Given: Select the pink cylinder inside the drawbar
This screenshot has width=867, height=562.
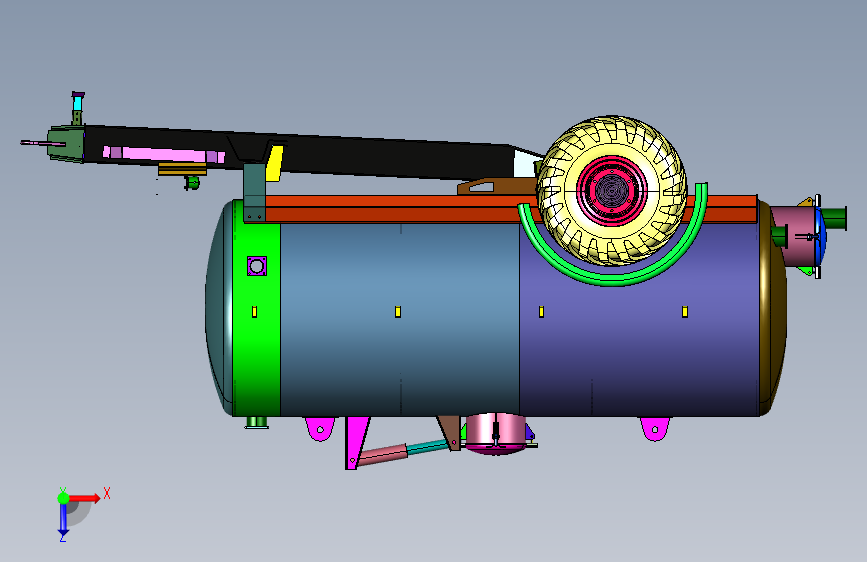Looking at the screenshot, I should pyautogui.click(x=164, y=154).
